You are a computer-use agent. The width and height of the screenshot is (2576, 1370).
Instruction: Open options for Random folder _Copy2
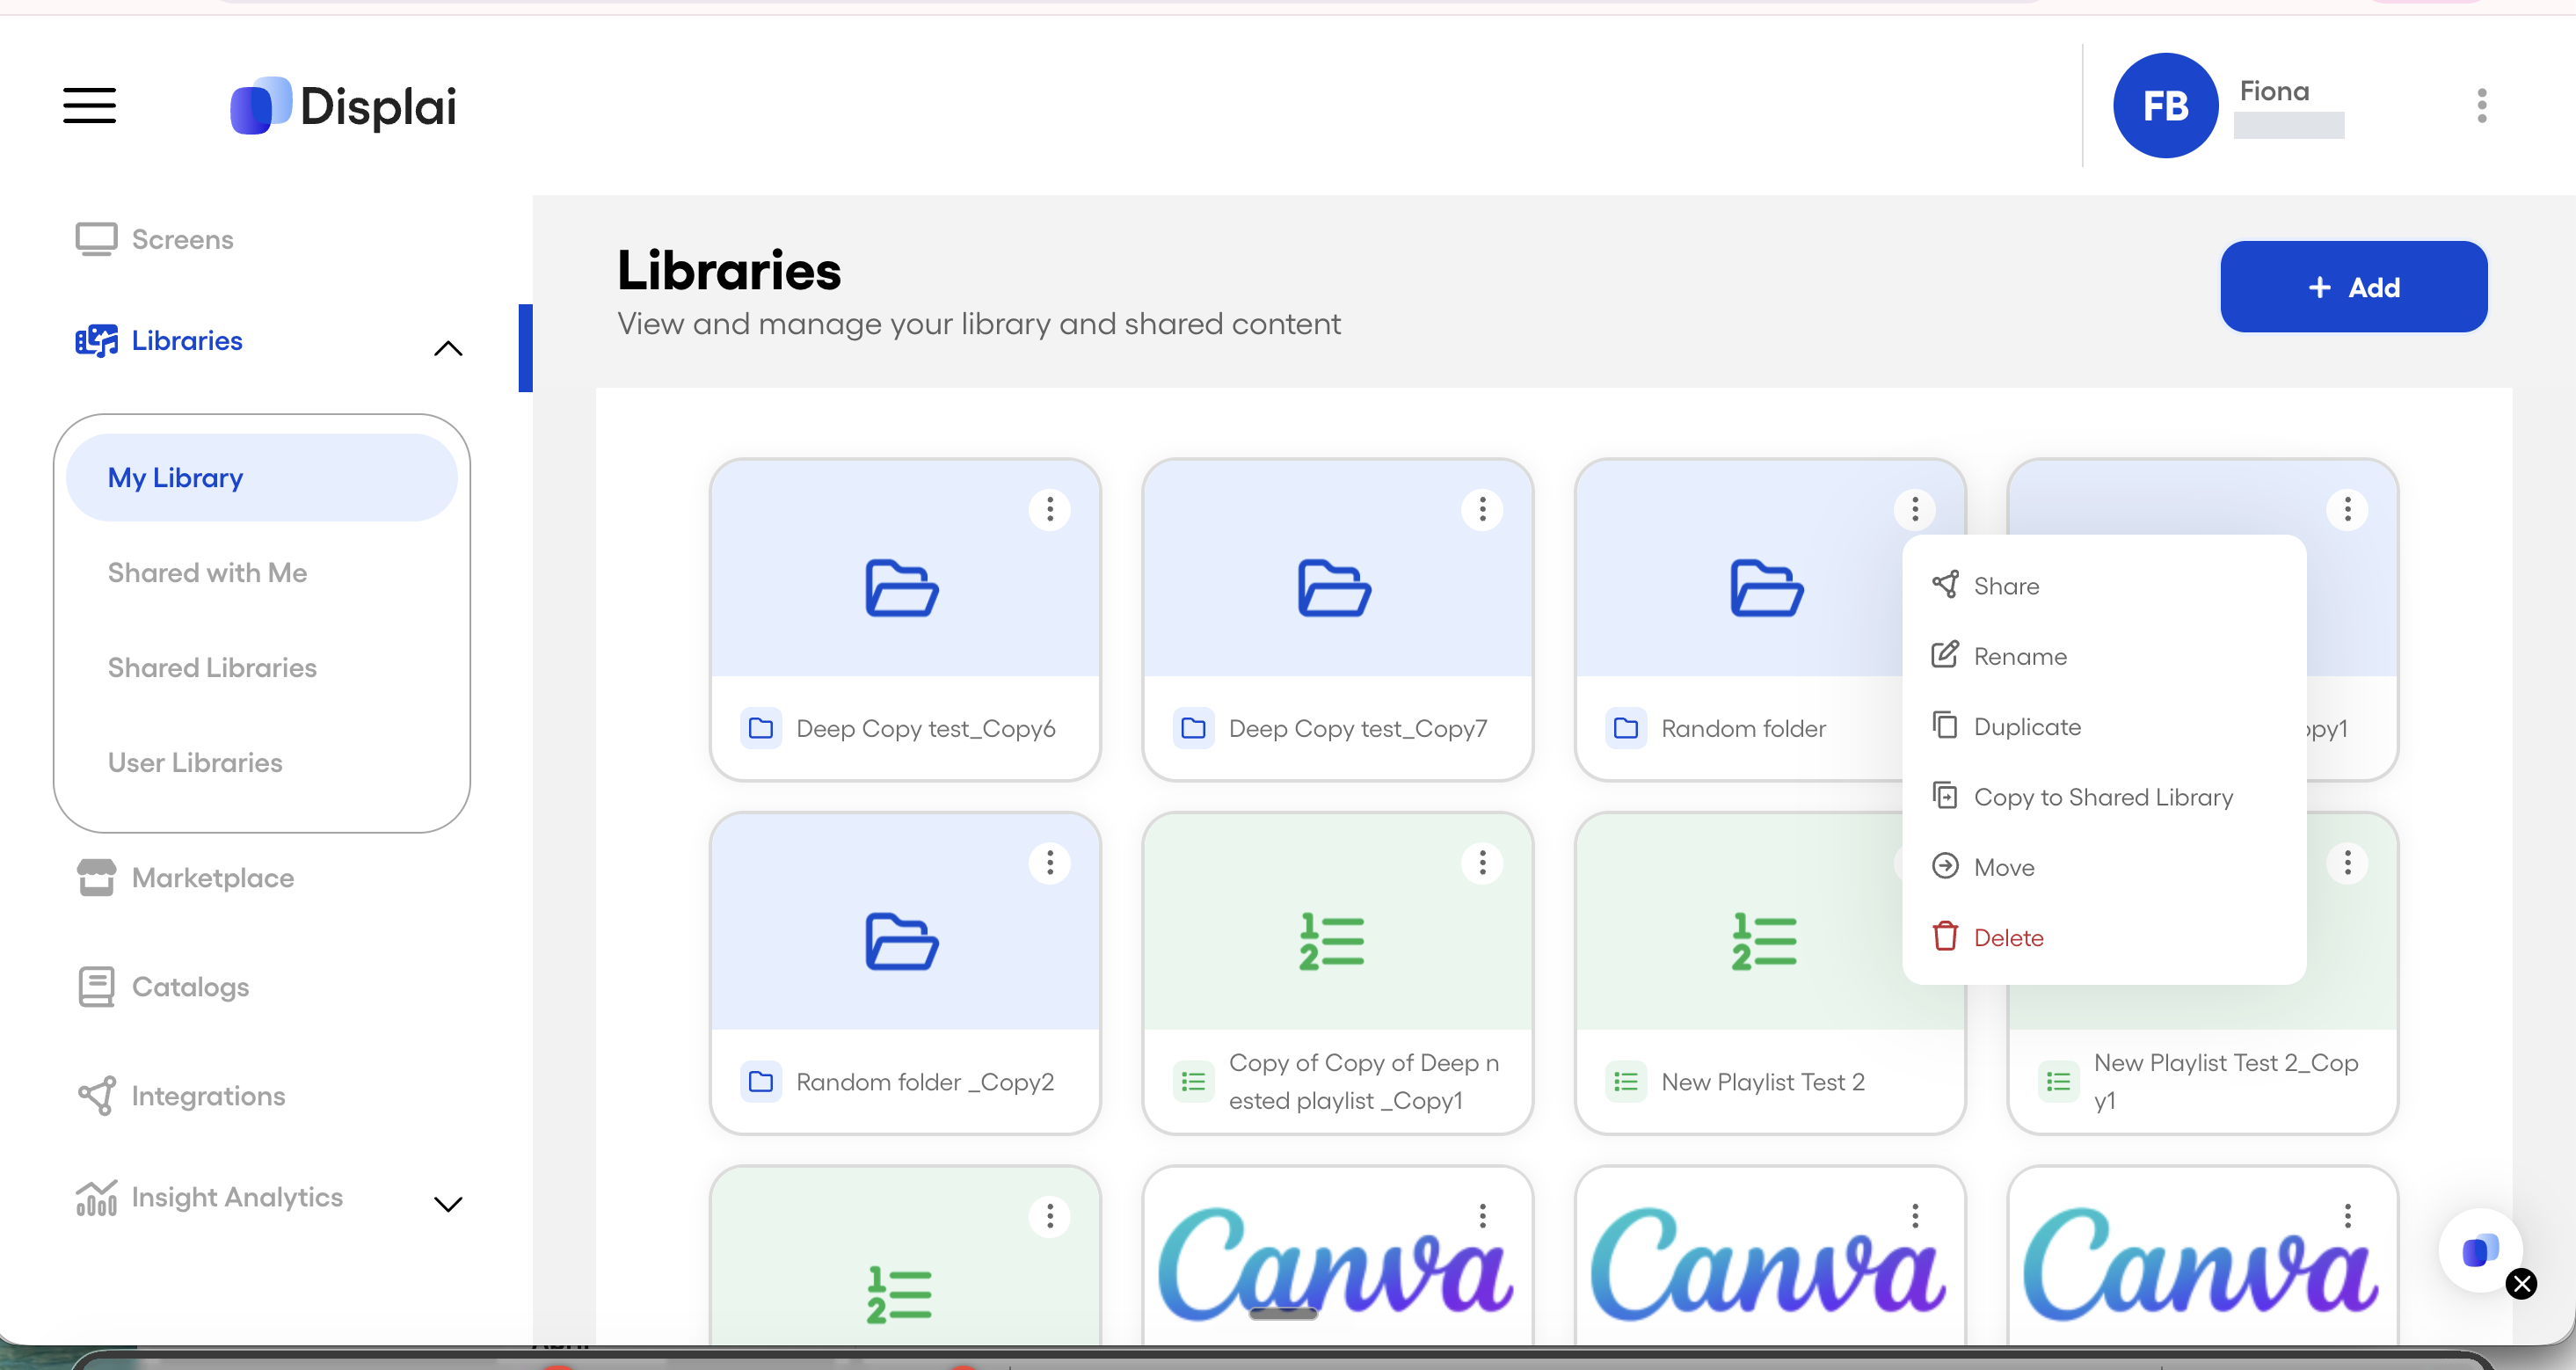pos(1050,863)
